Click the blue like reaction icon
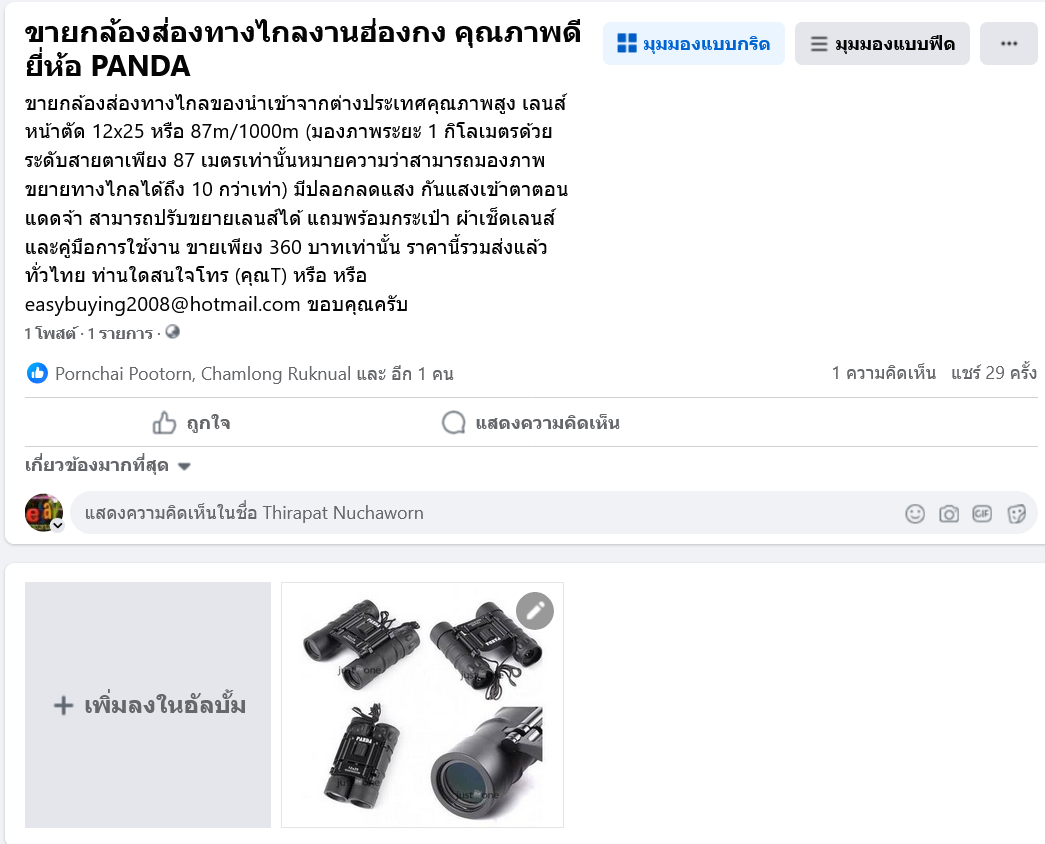Screen dimensions: 1045x844 [37, 373]
